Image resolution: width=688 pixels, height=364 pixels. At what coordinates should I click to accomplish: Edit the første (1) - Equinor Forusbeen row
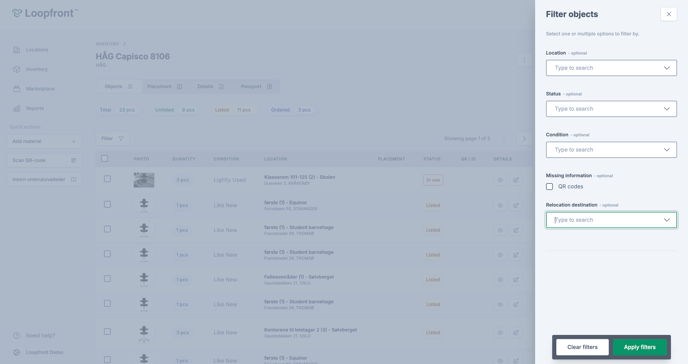pos(516,205)
